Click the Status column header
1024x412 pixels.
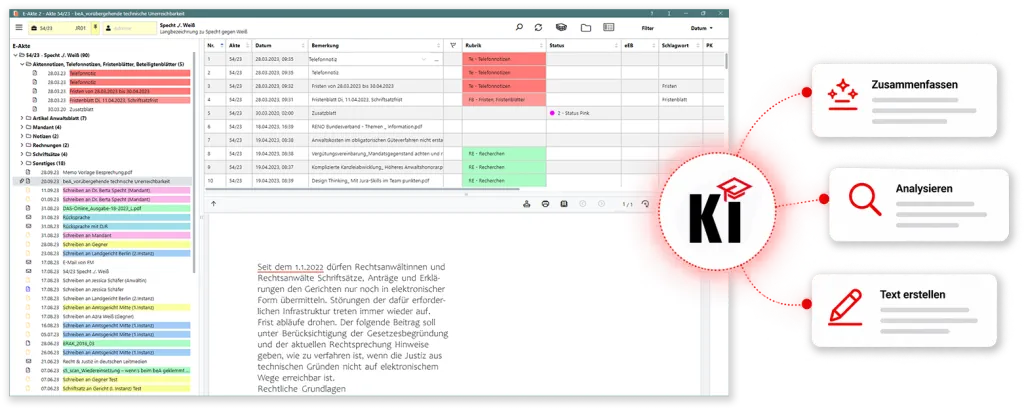[x=584, y=45]
